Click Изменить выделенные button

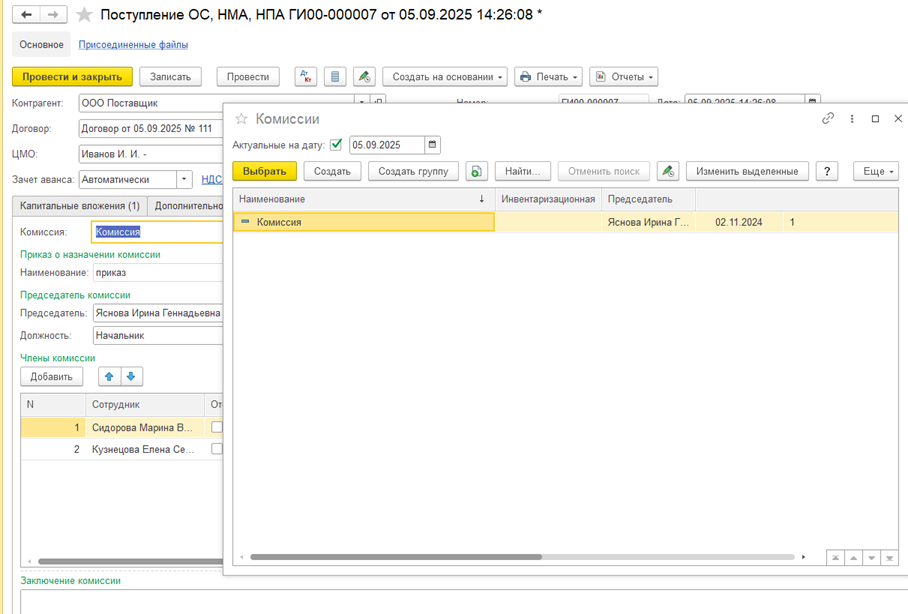click(747, 171)
